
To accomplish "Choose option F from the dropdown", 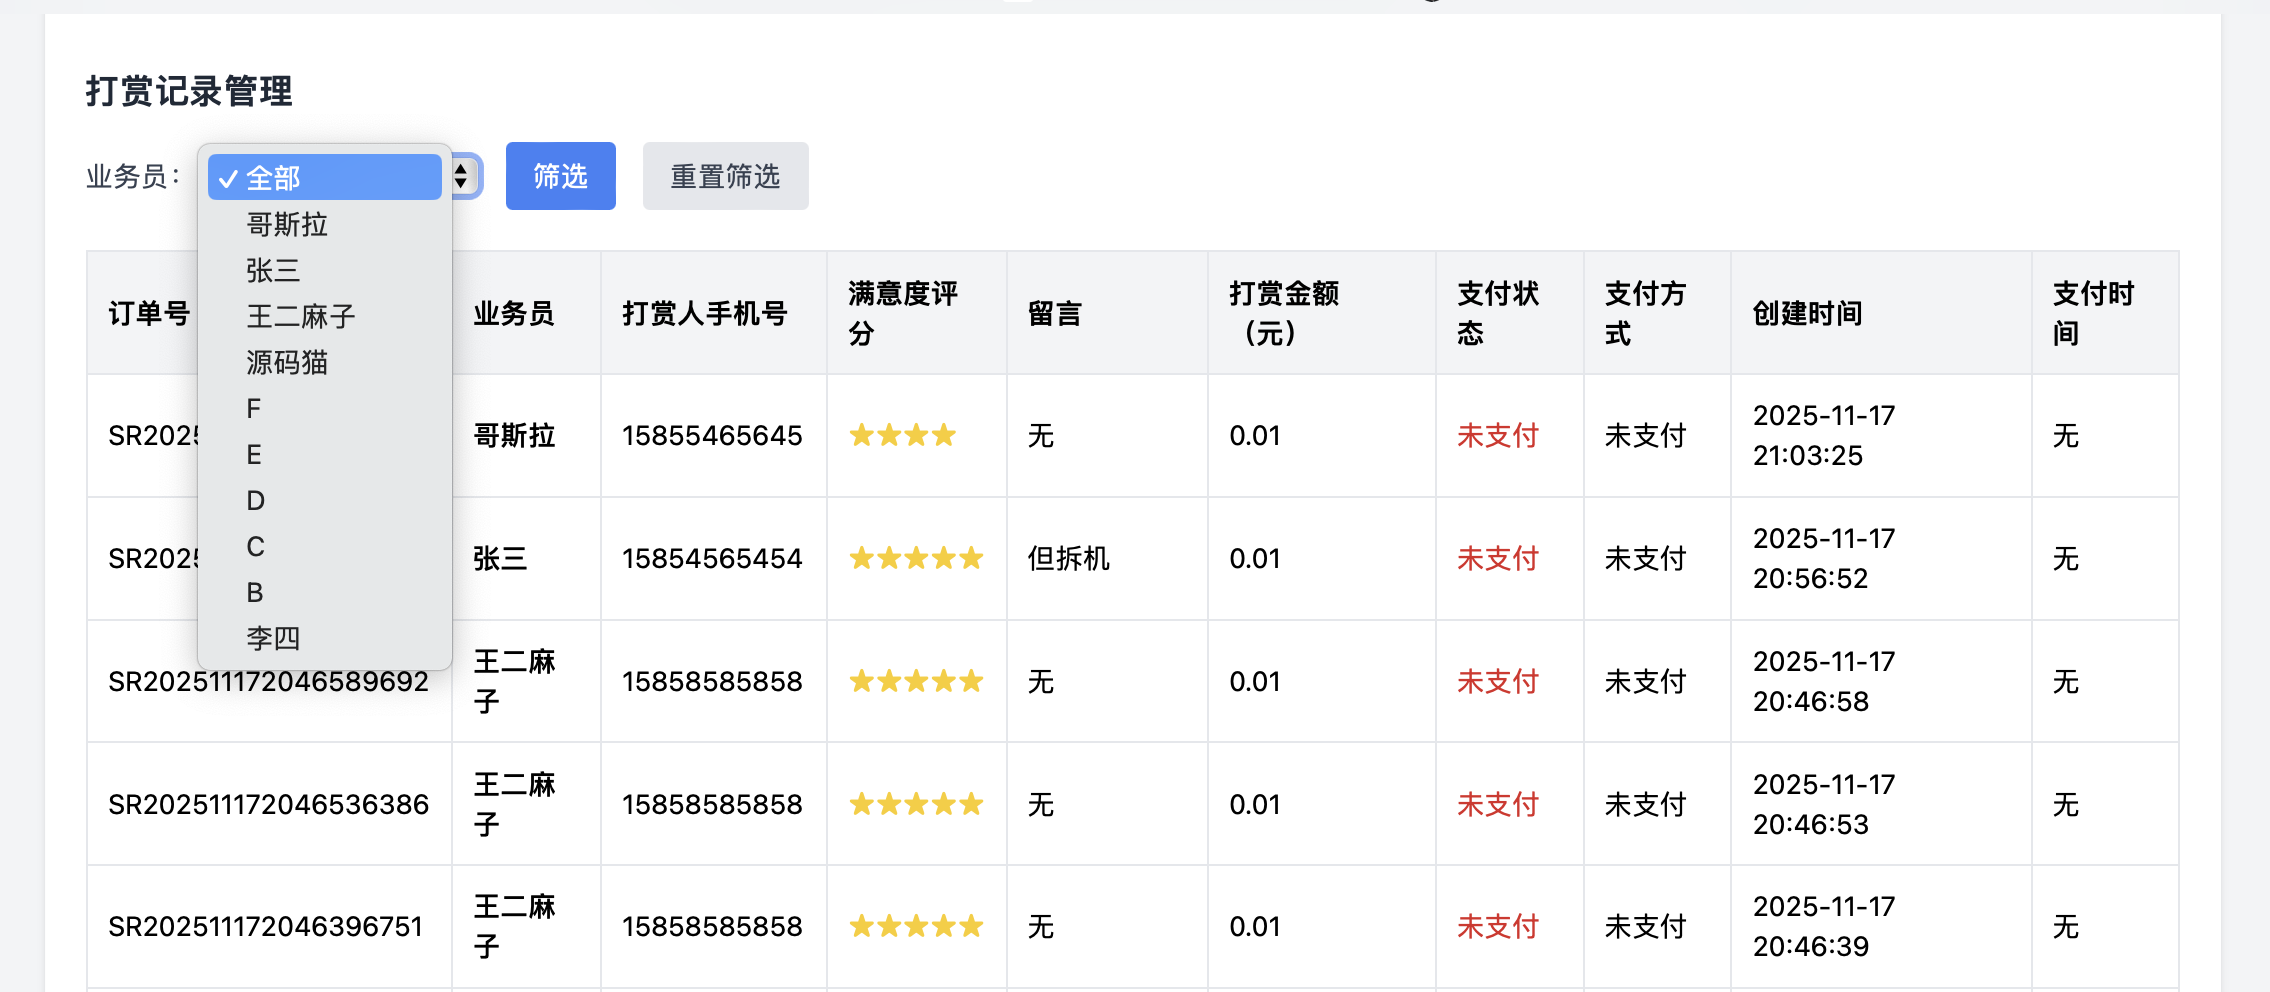I will [x=254, y=408].
